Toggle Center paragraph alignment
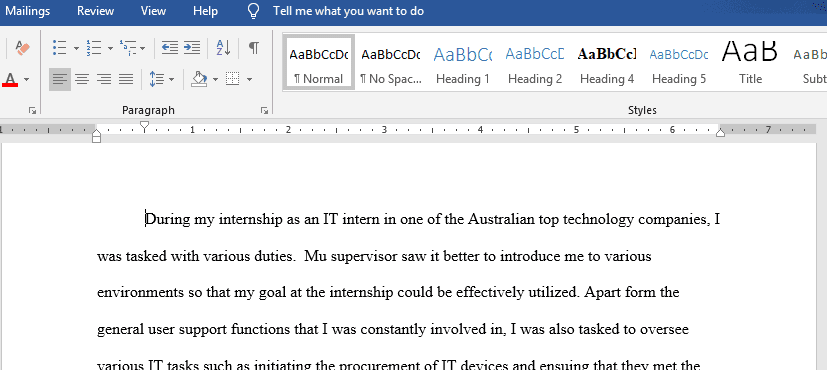This screenshot has height=370, width=827. (82, 80)
